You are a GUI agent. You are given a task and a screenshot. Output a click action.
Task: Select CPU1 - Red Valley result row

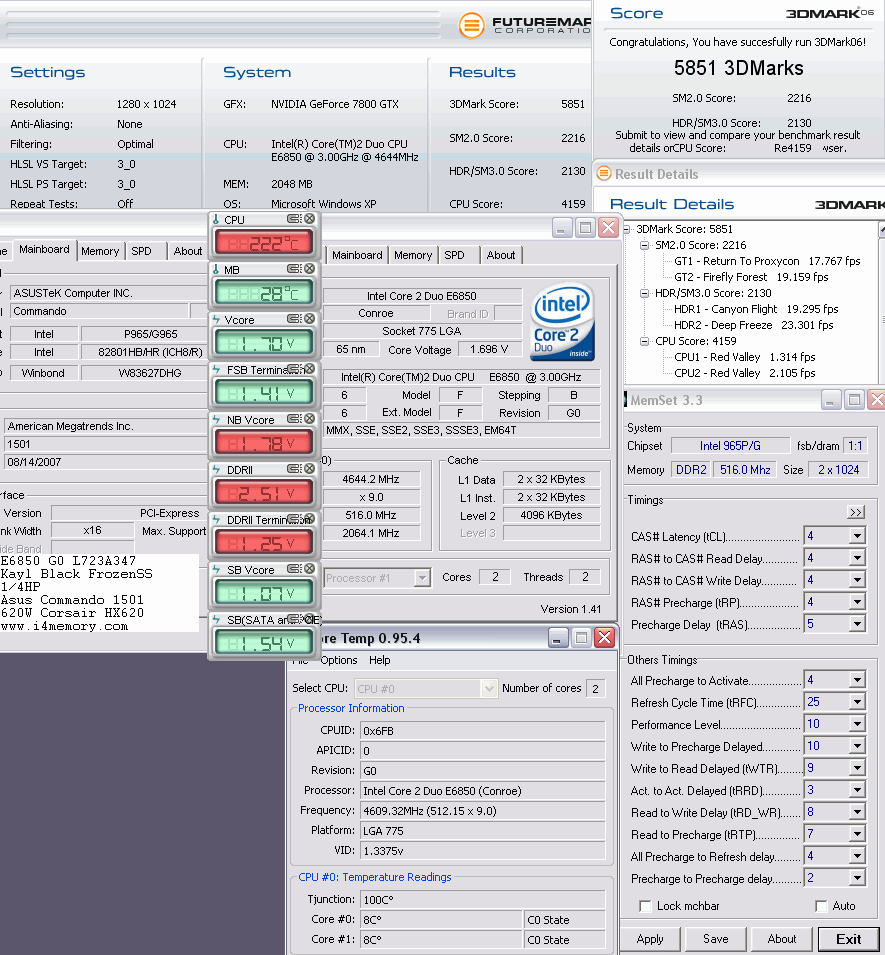pyautogui.click(x=744, y=358)
